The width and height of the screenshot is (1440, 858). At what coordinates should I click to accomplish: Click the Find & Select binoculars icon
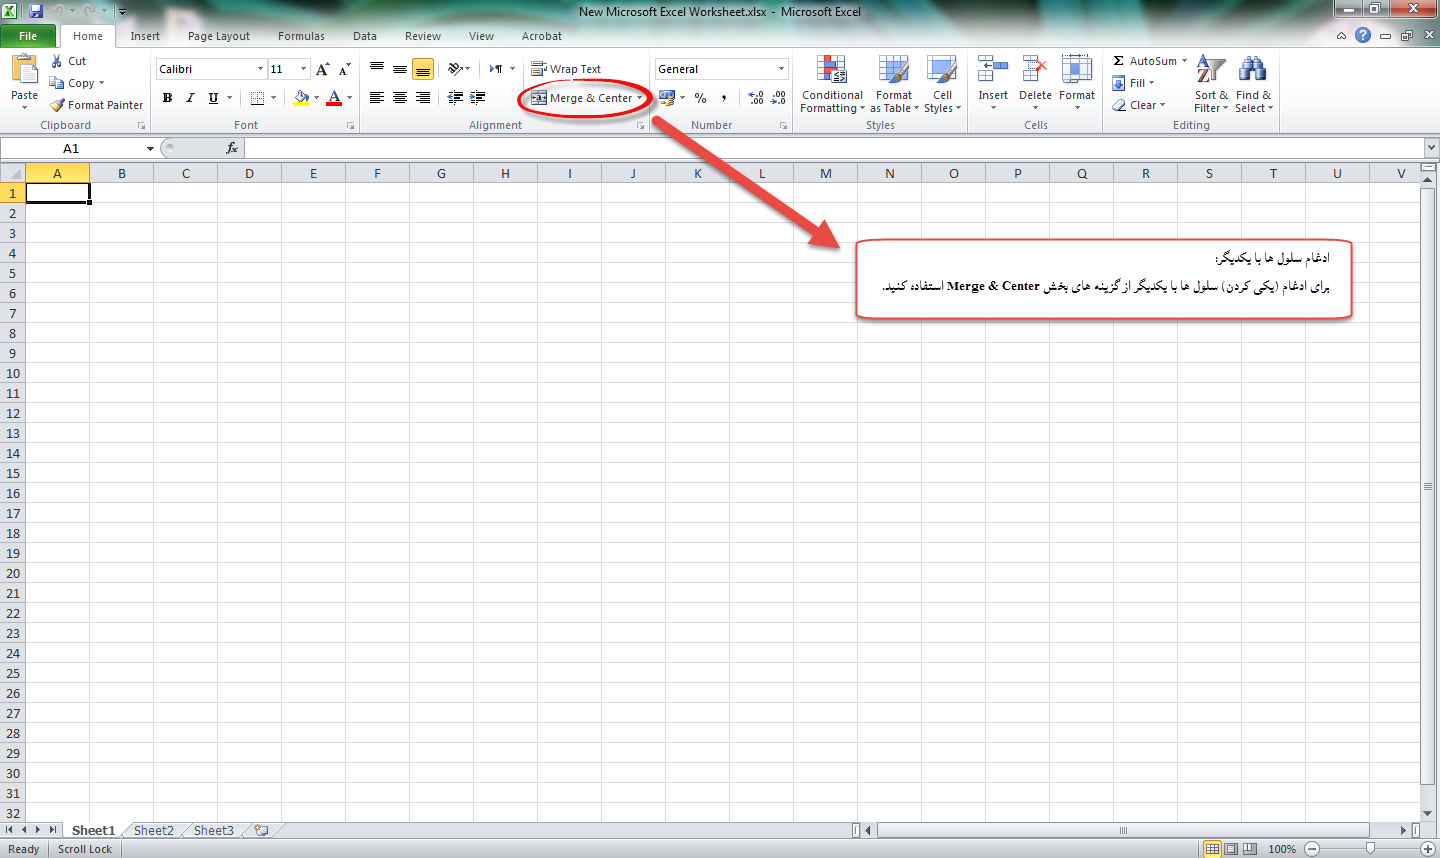pos(1252,70)
